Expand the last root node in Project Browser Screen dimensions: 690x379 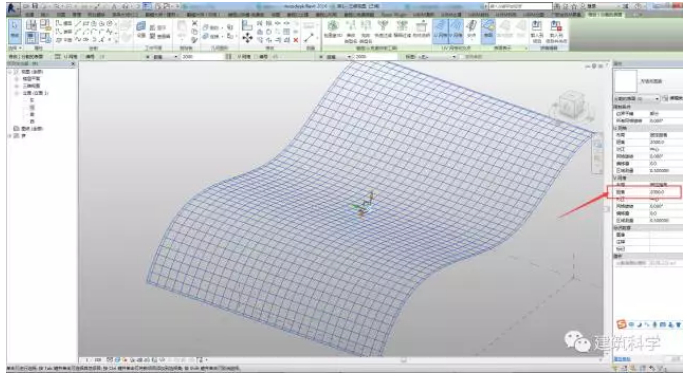(x=10, y=136)
